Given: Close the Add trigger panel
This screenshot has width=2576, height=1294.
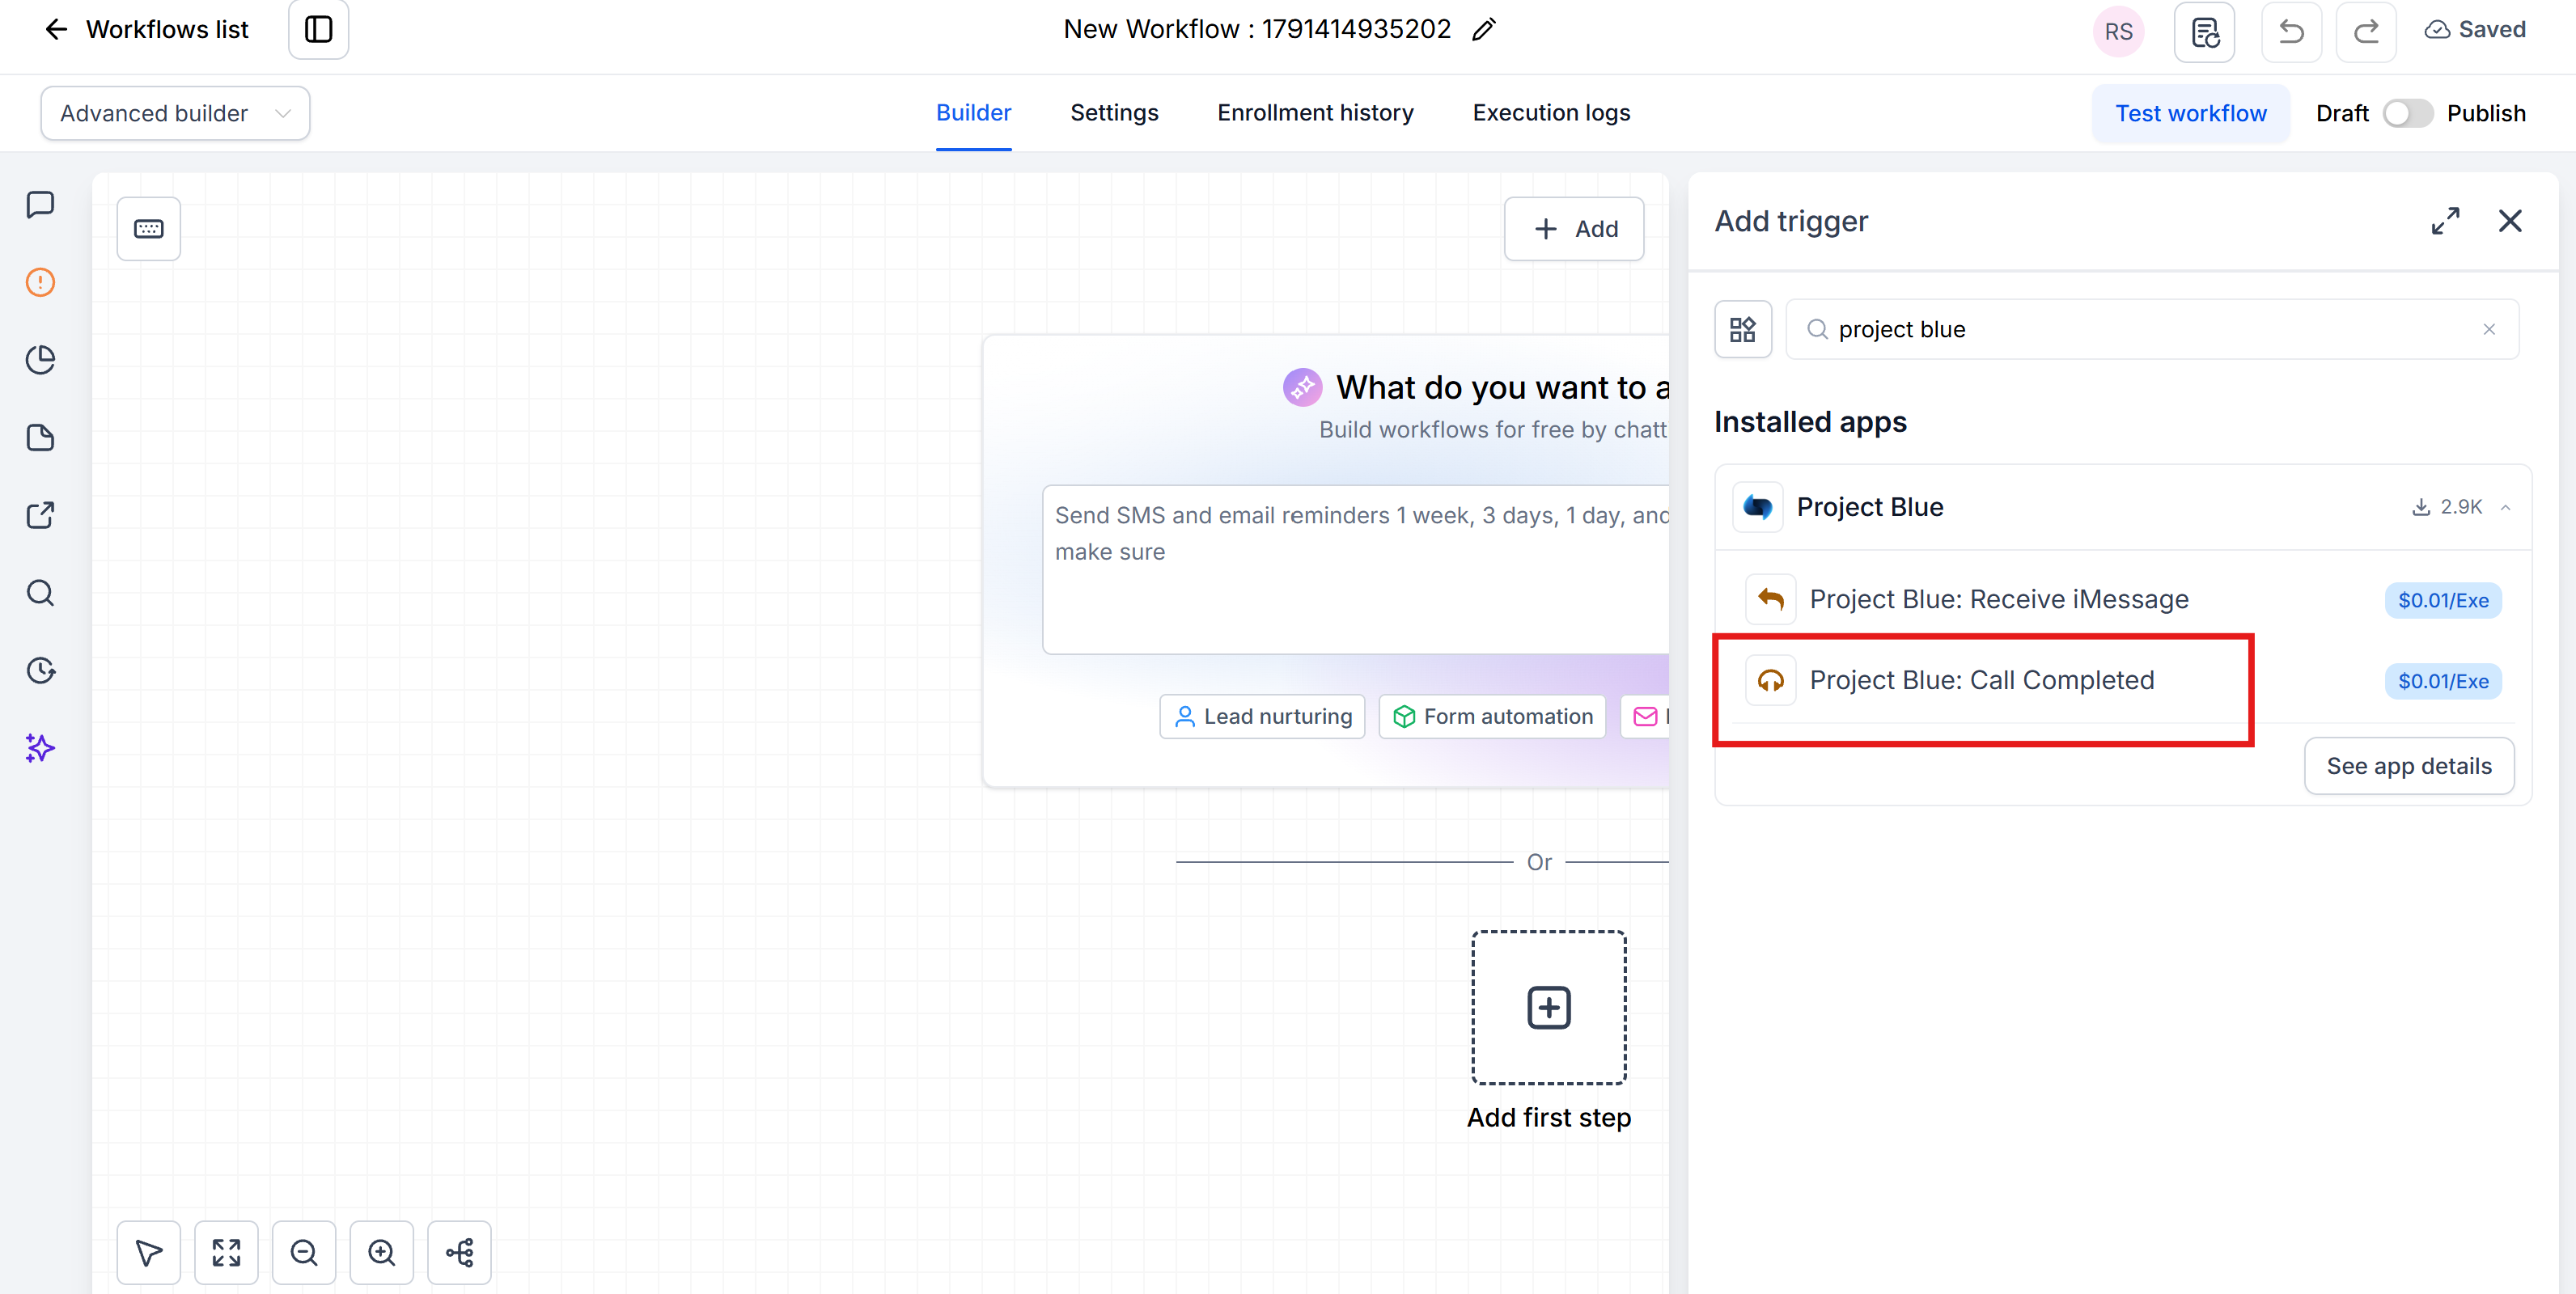Looking at the screenshot, I should (2510, 221).
